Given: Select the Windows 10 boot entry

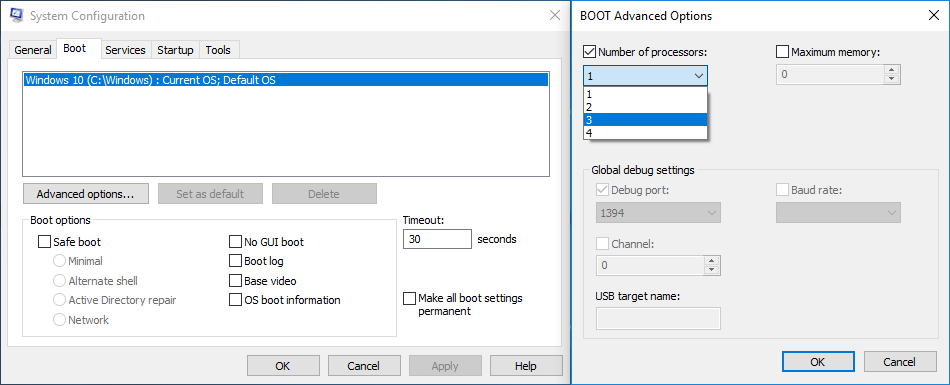Looking at the screenshot, I should [x=286, y=79].
